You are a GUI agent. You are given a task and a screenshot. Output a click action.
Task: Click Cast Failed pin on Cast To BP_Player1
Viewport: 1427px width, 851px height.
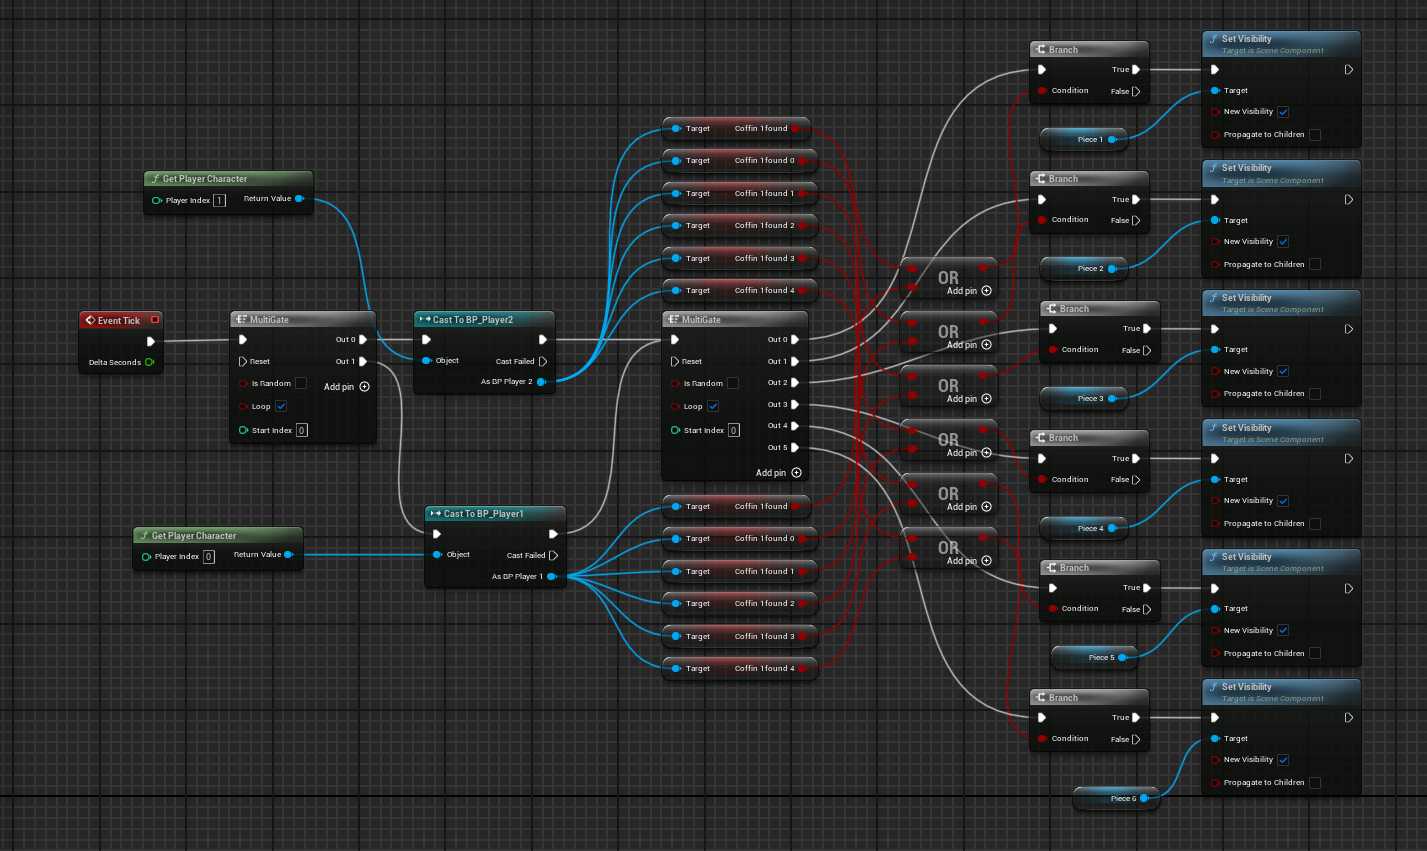553,555
